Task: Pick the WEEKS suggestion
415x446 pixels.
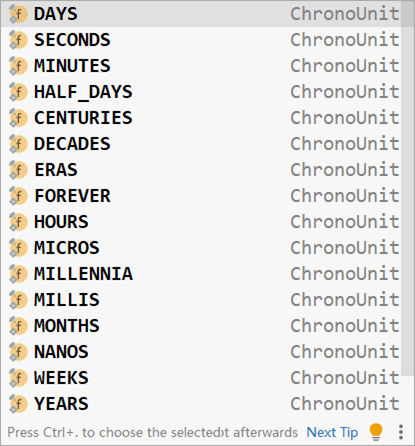Action: pos(201,378)
